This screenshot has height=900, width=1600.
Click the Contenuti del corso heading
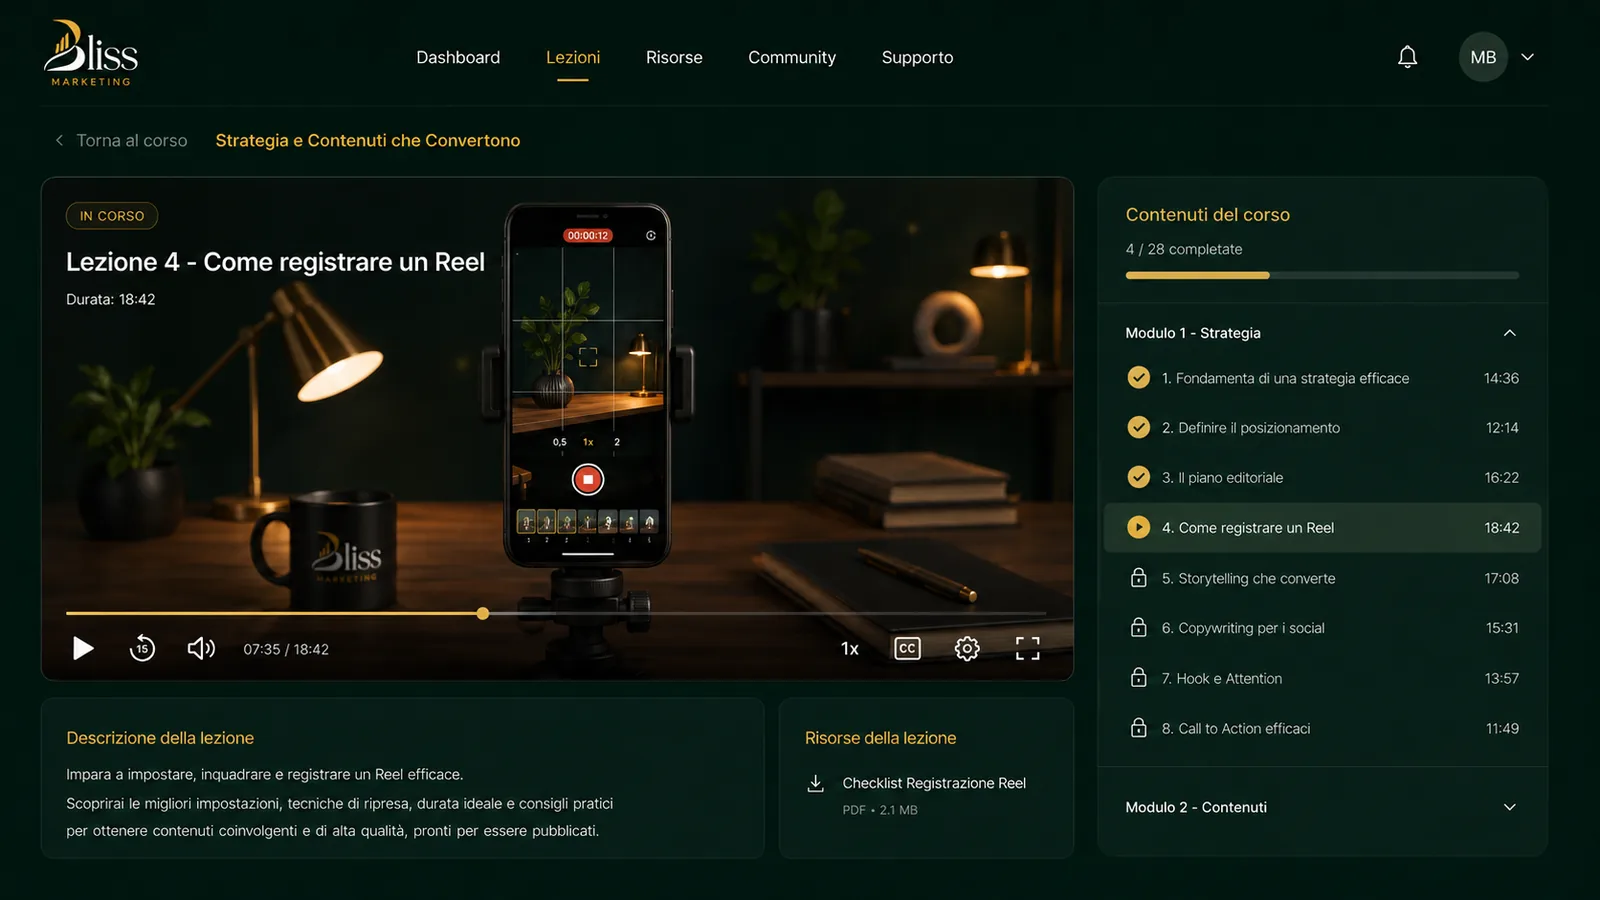pos(1207,215)
